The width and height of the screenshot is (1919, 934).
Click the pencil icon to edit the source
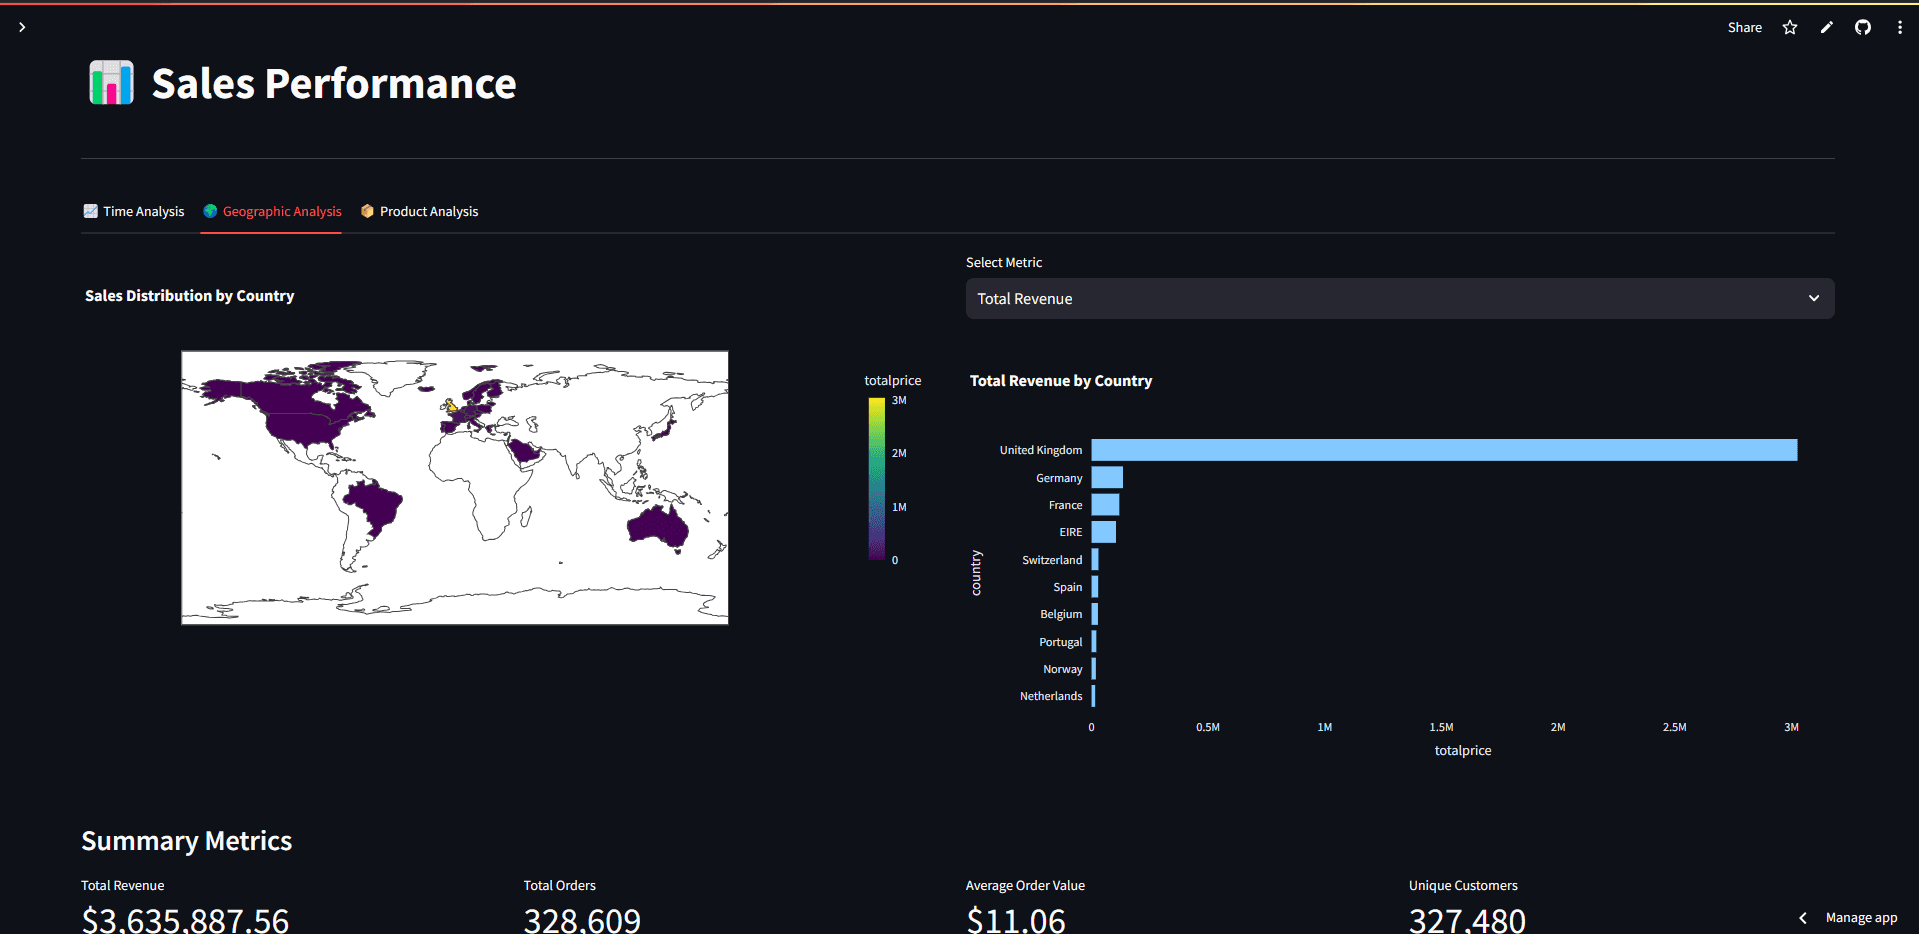[x=1826, y=27]
